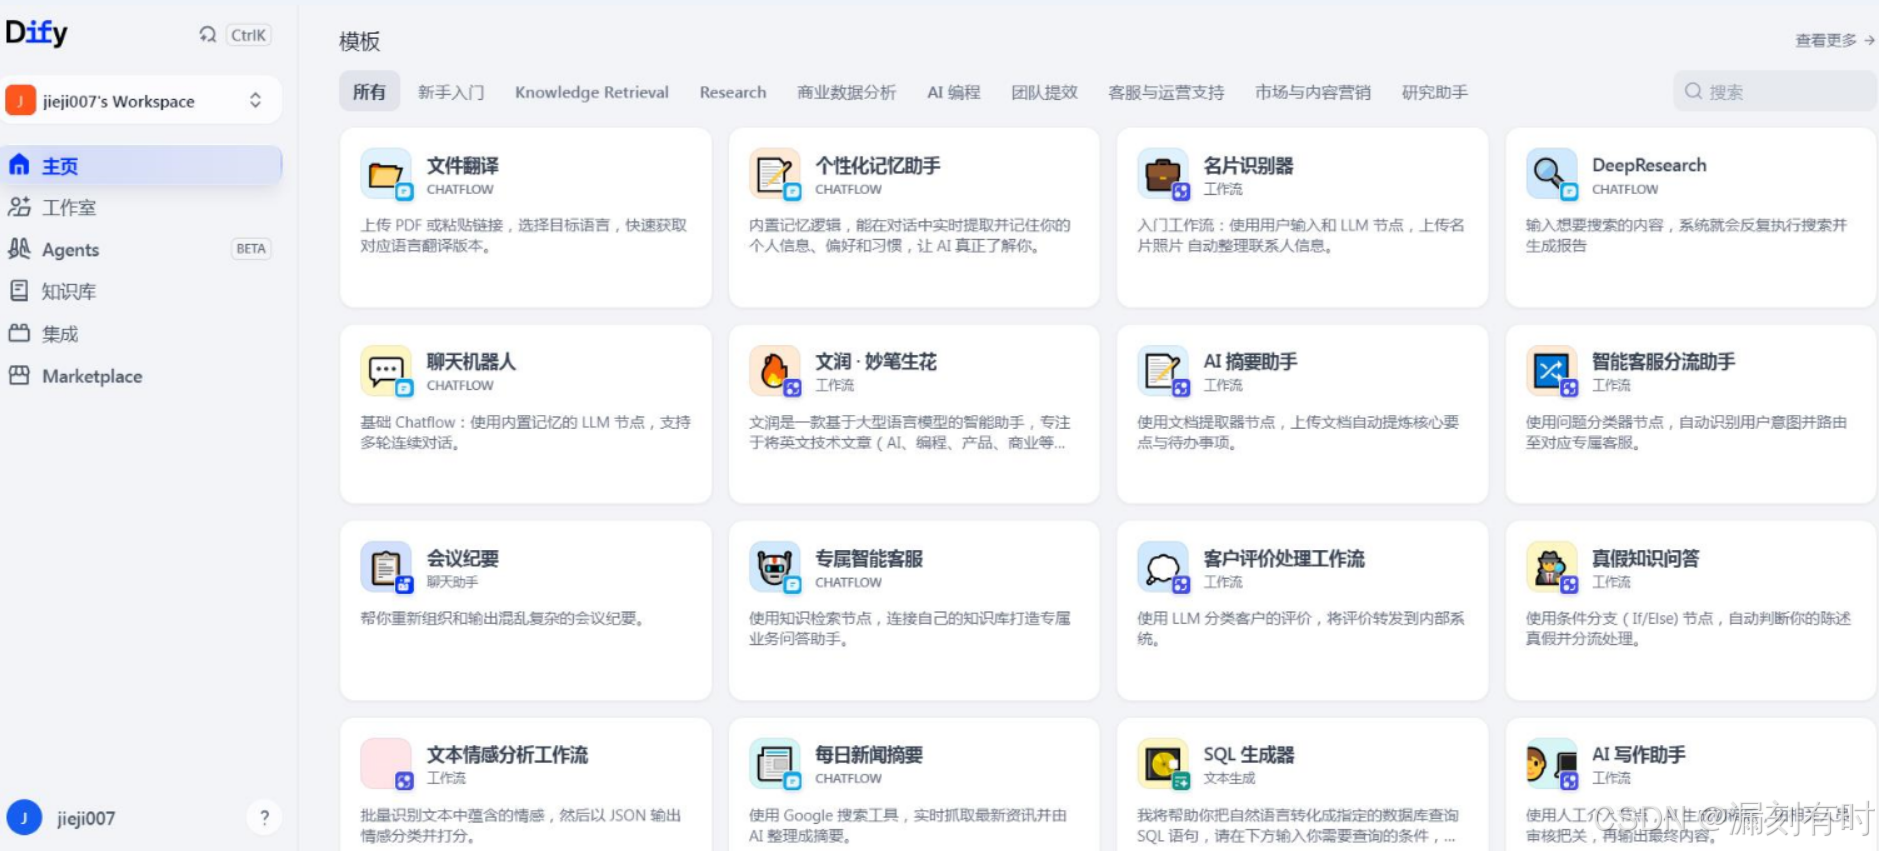Click the 搜索 template search field
1879x851 pixels.
click(x=1775, y=91)
